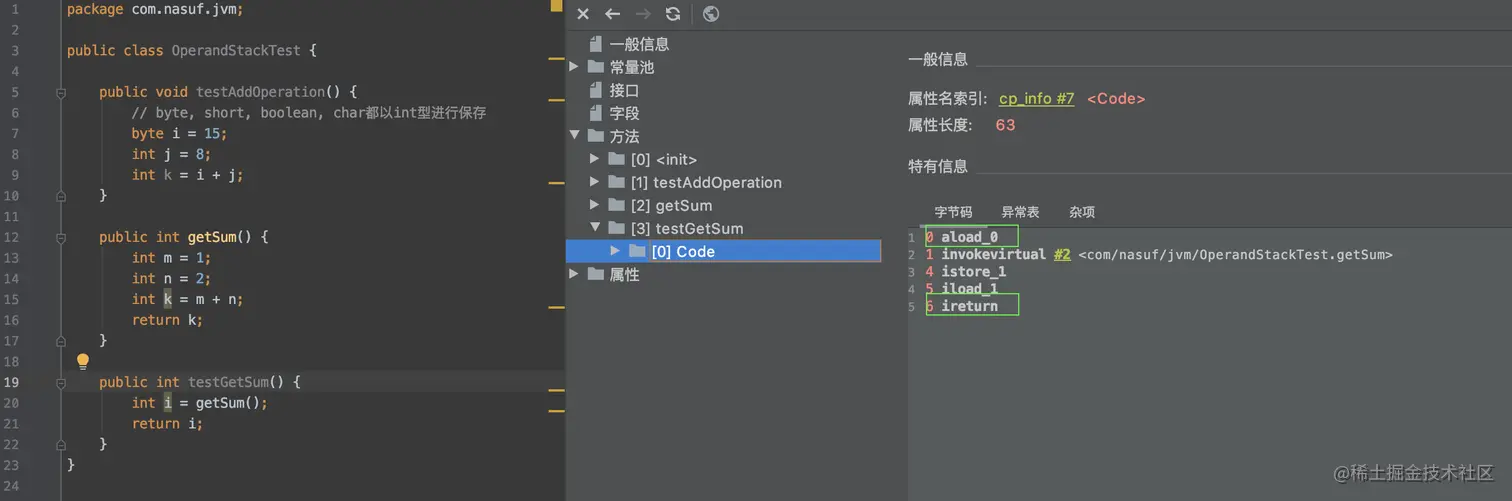Expand the 常量池 tree node
1512x501 pixels.
click(x=574, y=67)
